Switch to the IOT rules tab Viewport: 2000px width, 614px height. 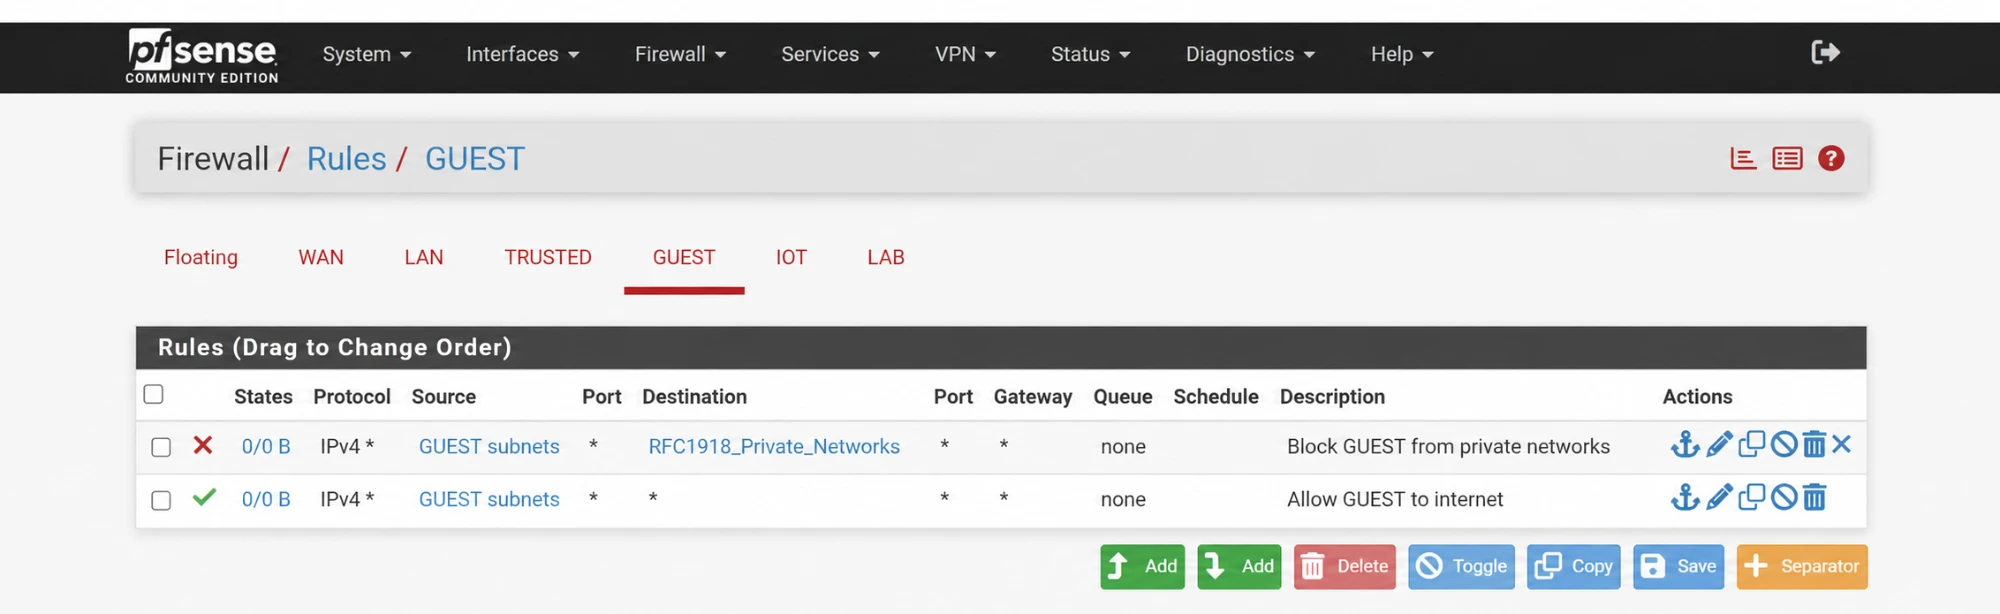pyautogui.click(x=791, y=257)
